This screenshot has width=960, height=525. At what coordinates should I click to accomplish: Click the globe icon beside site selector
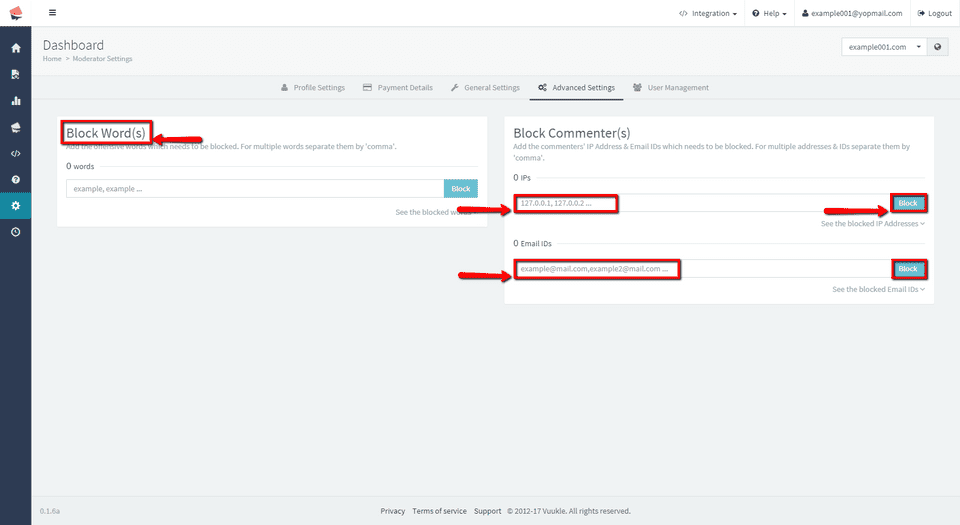(937, 47)
